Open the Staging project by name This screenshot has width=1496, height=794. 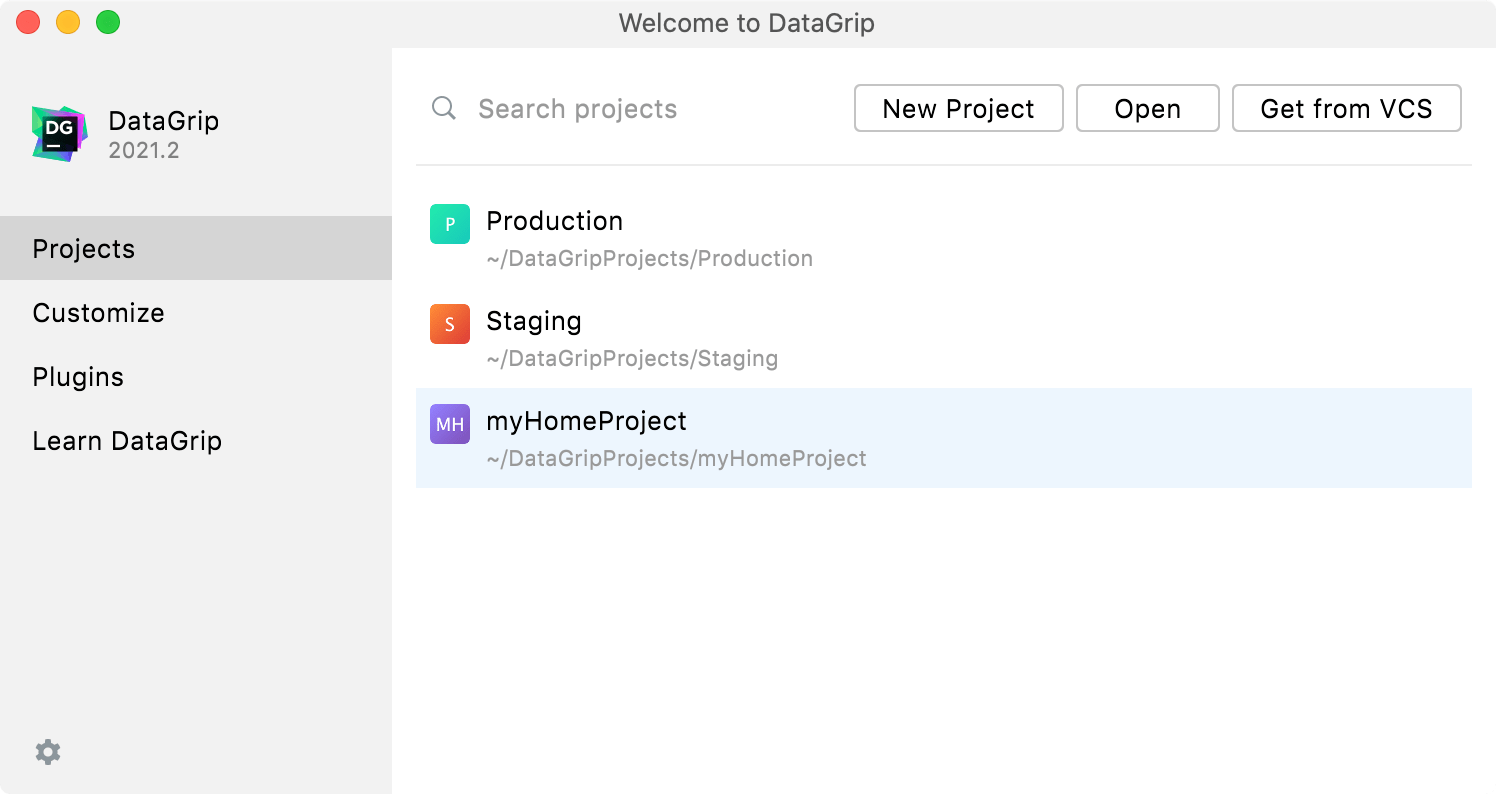pyautogui.click(x=533, y=321)
